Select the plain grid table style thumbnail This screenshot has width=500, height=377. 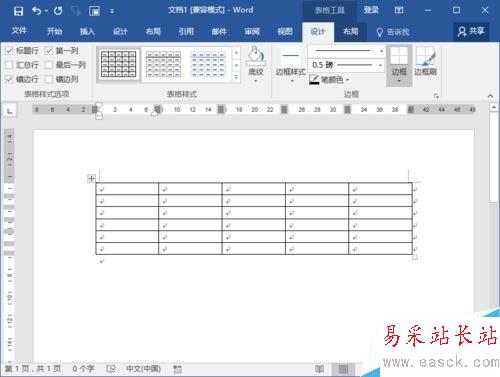pyautogui.click(x=118, y=64)
